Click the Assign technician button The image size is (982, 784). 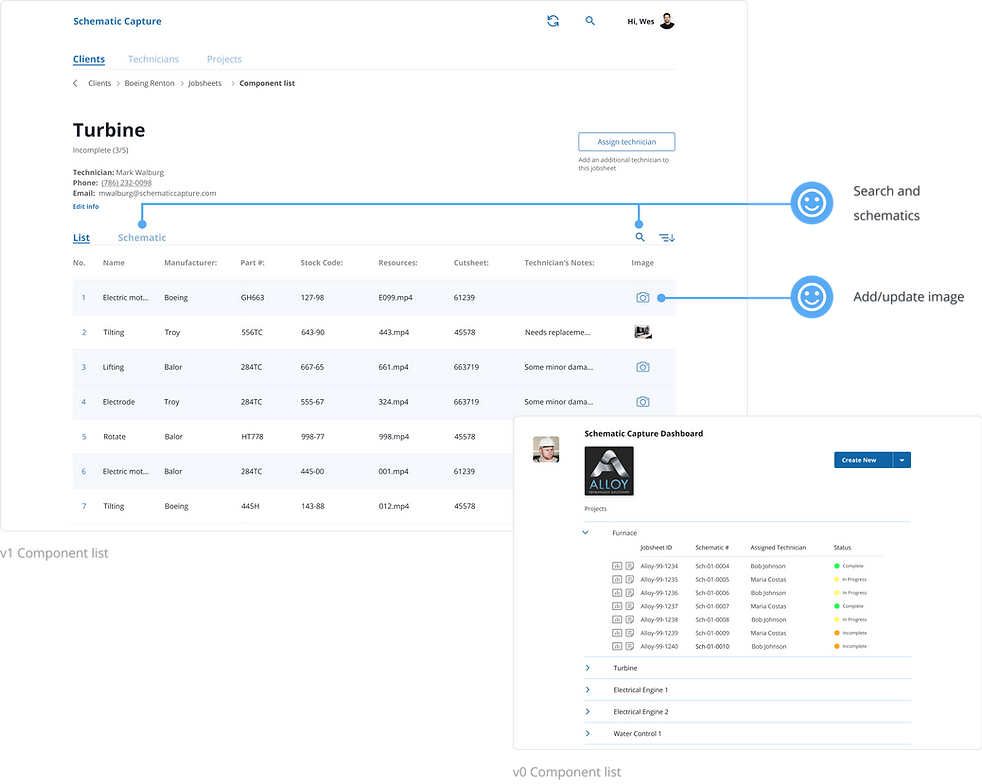626,141
